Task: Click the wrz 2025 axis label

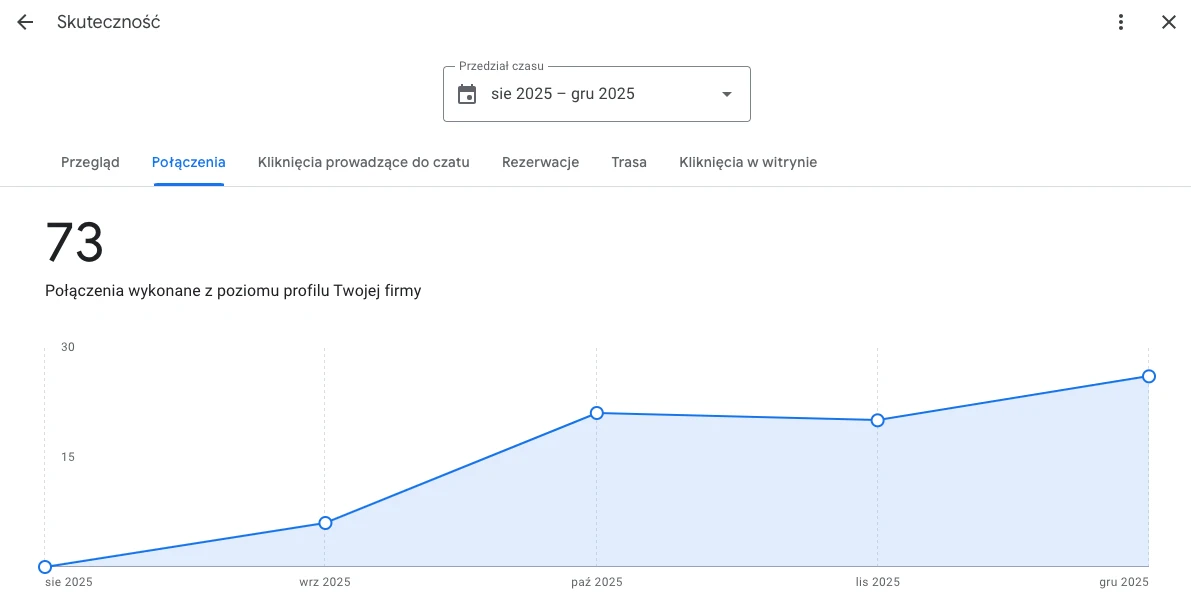Action: [324, 581]
